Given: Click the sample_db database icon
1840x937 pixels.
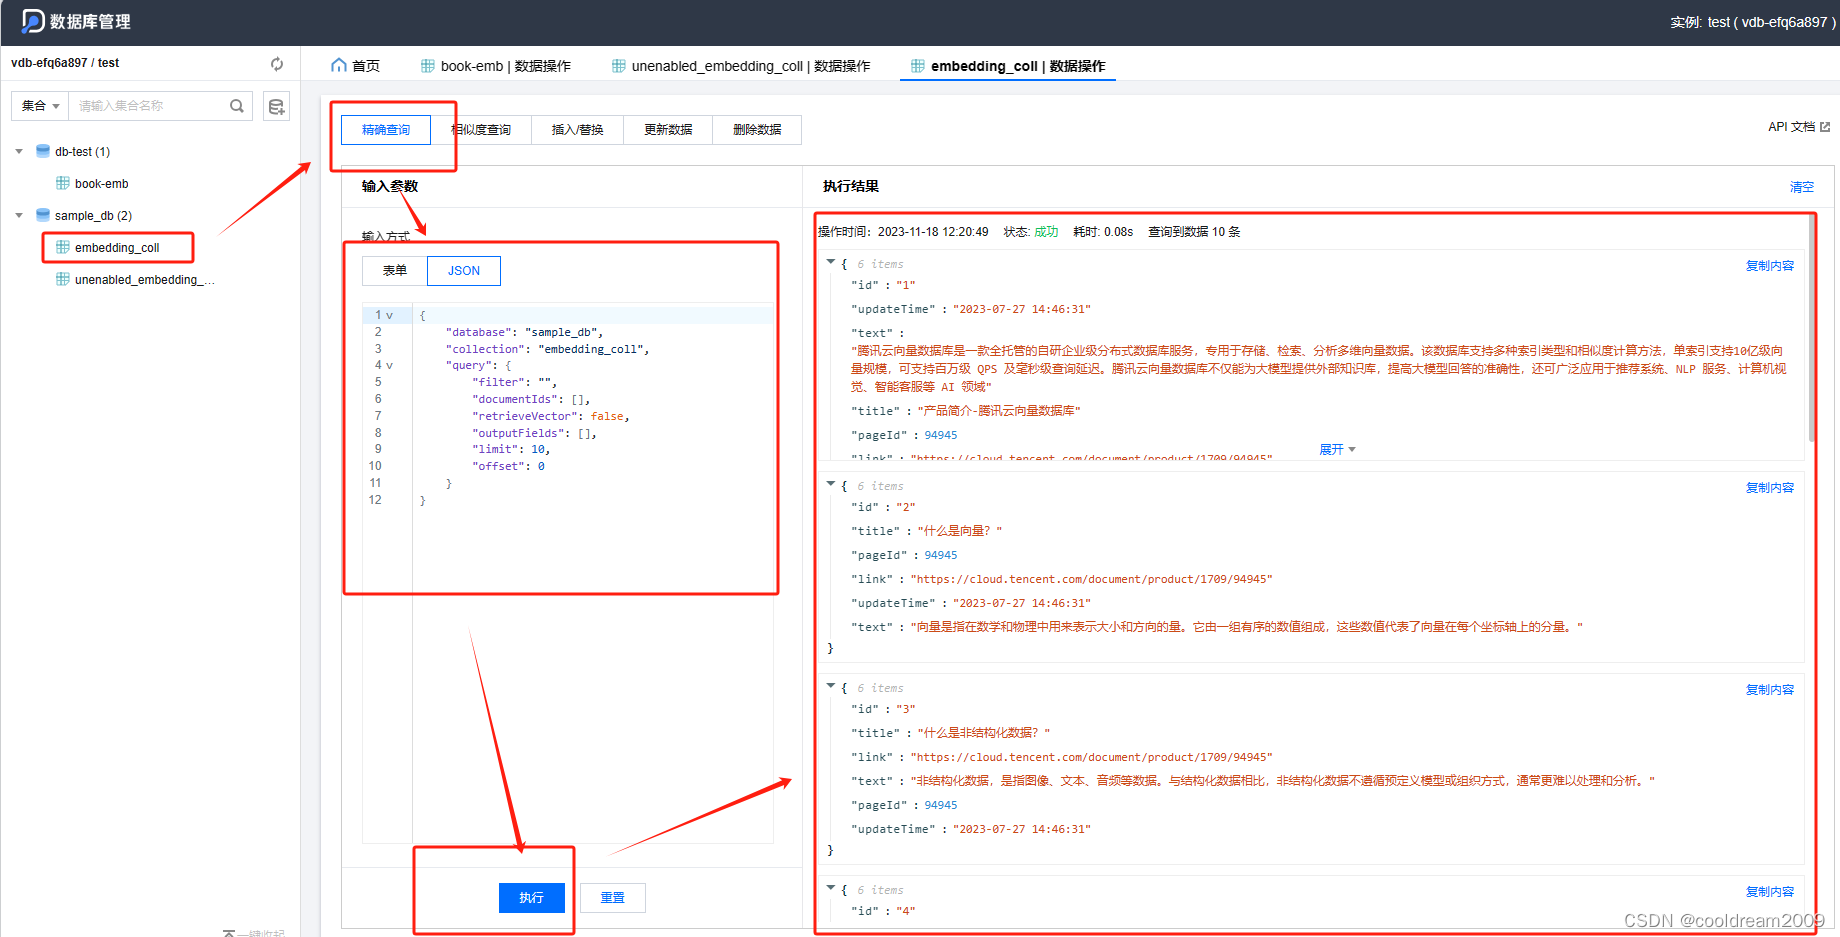Looking at the screenshot, I should click(x=43, y=215).
